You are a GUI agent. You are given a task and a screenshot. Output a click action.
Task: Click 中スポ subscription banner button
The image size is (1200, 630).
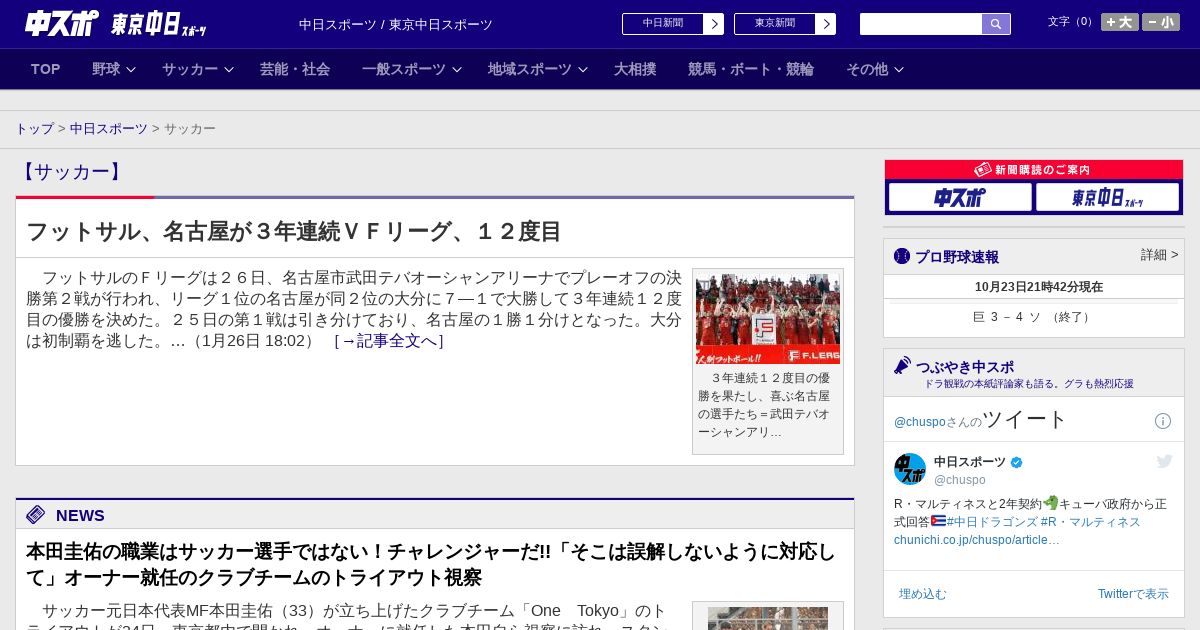point(960,198)
